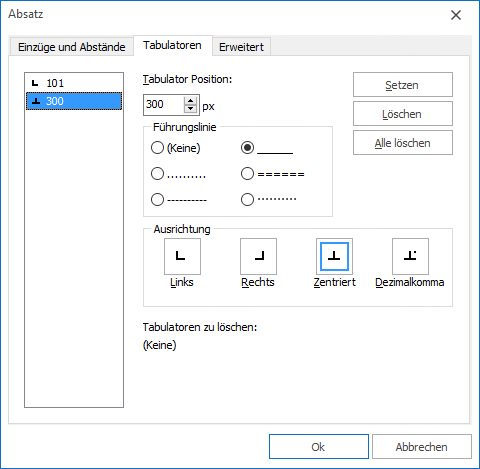The image size is (480, 469).
Task: Select the lower dotted leader line option
Action: point(157,174)
